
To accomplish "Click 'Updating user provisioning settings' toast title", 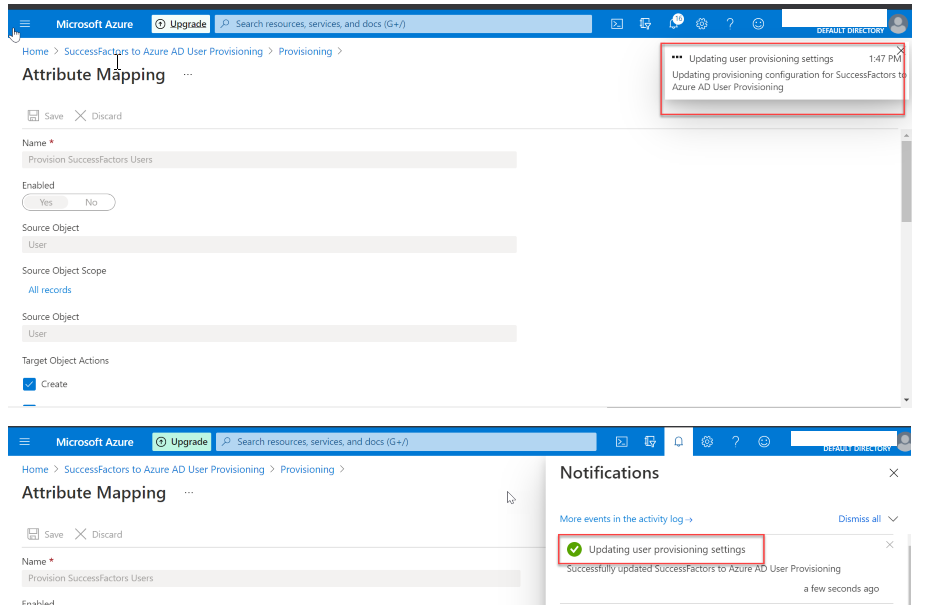I will click(x=761, y=58).
